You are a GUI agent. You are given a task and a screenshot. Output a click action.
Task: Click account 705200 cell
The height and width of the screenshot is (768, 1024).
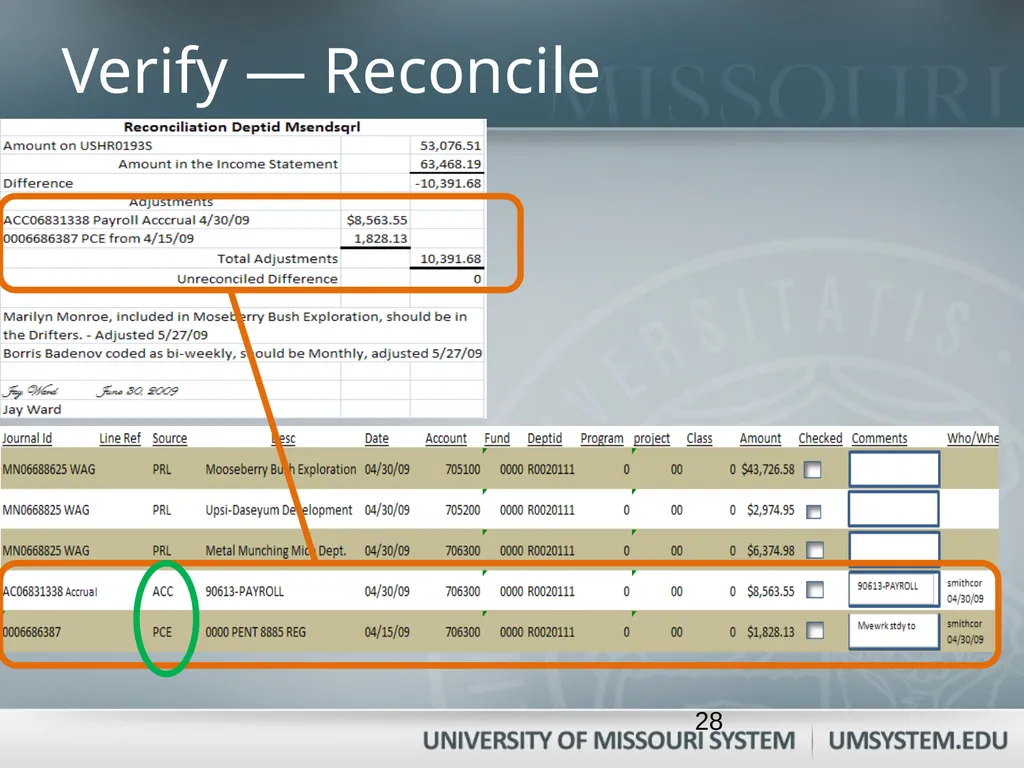point(462,510)
